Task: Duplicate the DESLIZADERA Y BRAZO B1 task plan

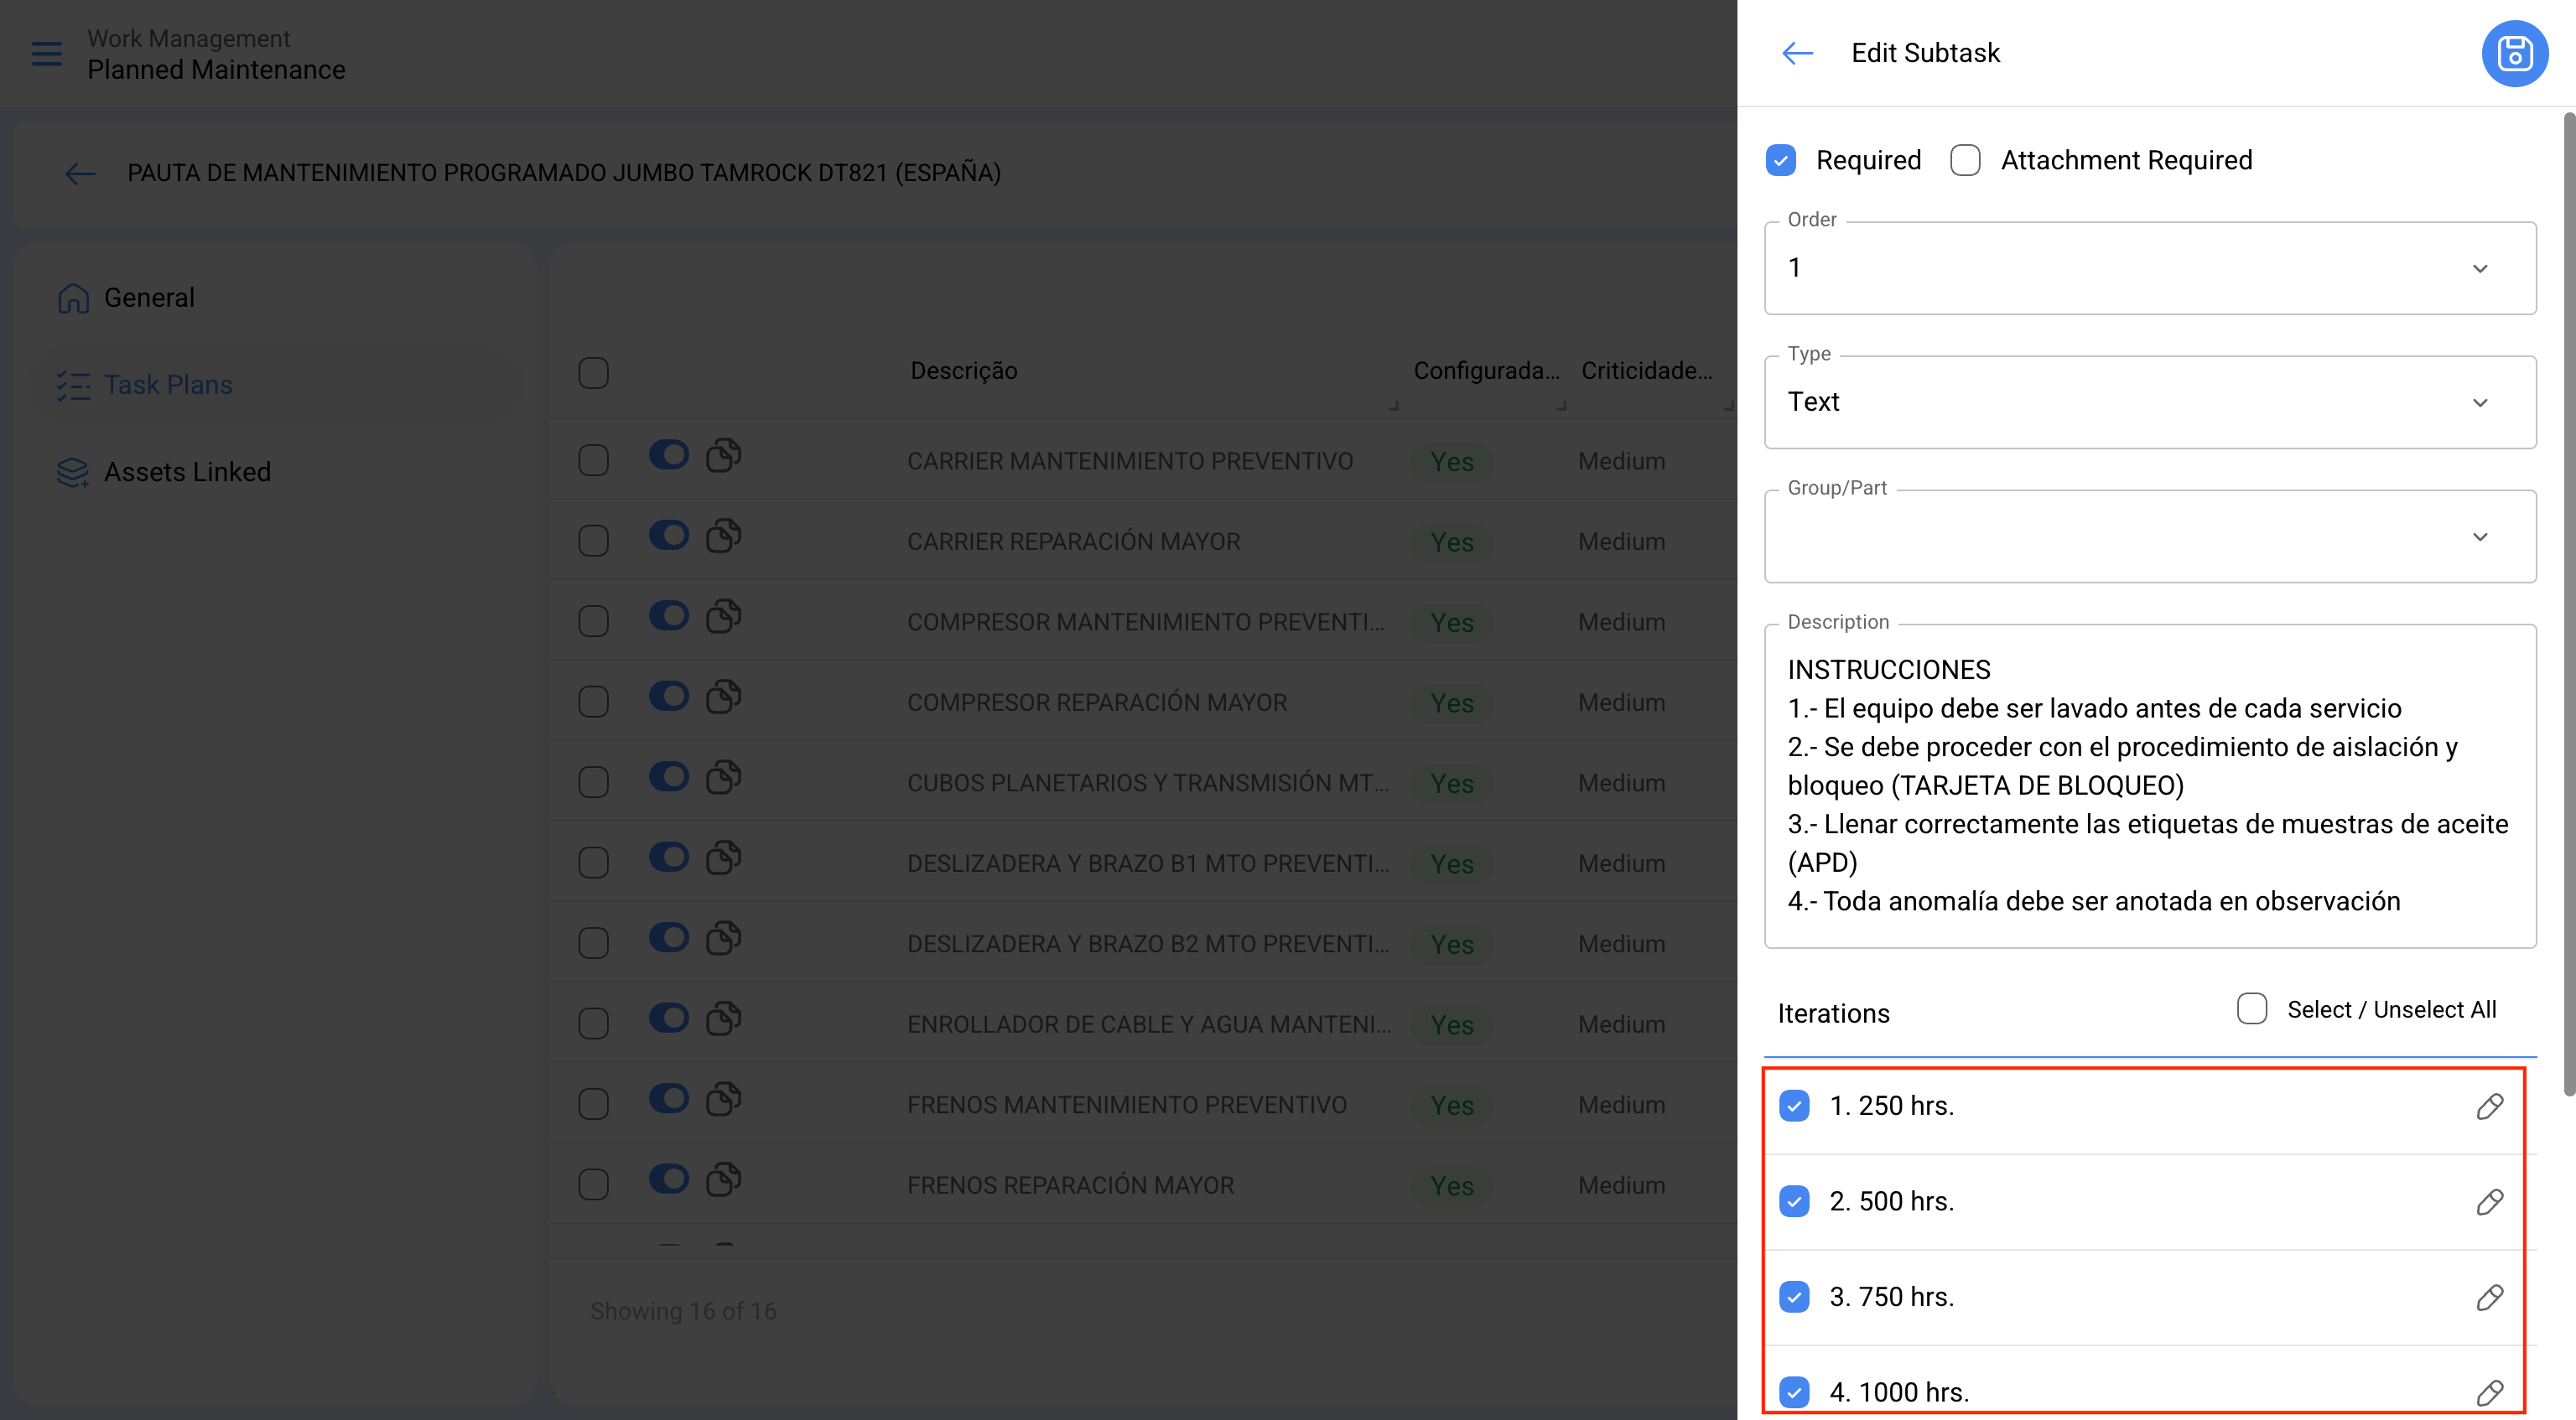Action: click(723, 857)
